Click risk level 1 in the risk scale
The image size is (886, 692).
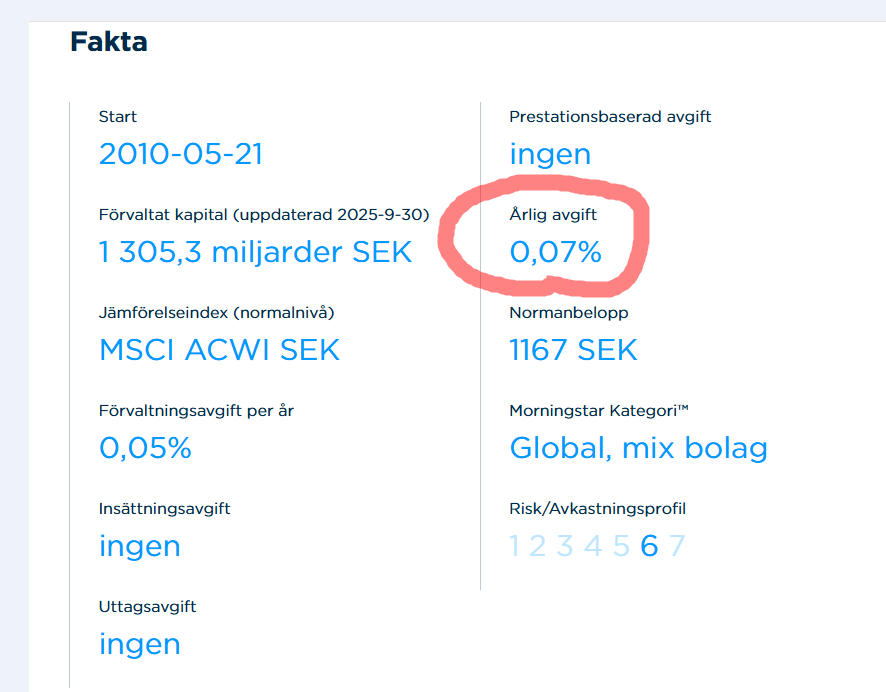click(x=516, y=546)
